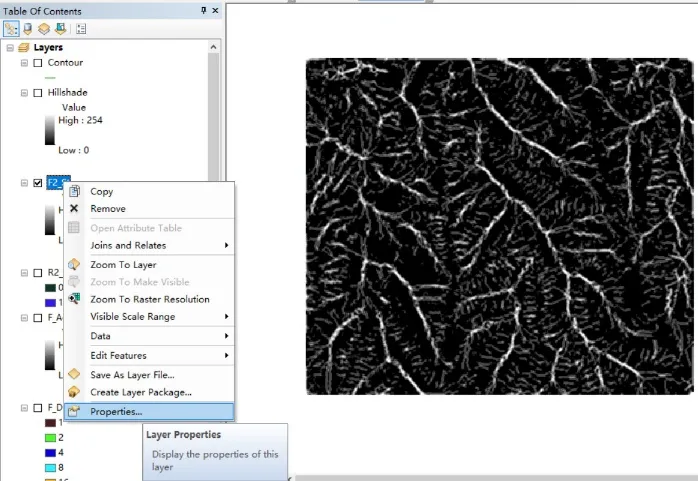
Task: Switch to List By Selection view
Action: pyautogui.click(x=60, y=29)
